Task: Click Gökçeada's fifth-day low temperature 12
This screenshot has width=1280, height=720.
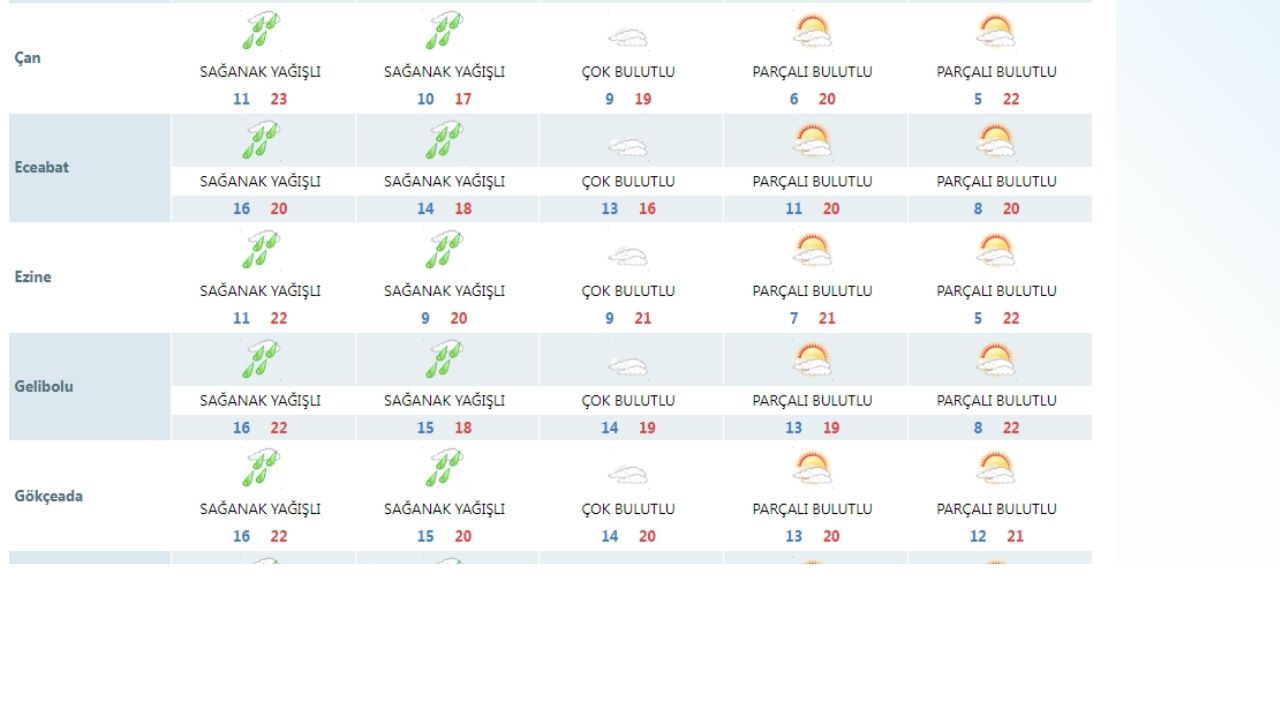Action: coord(978,536)
